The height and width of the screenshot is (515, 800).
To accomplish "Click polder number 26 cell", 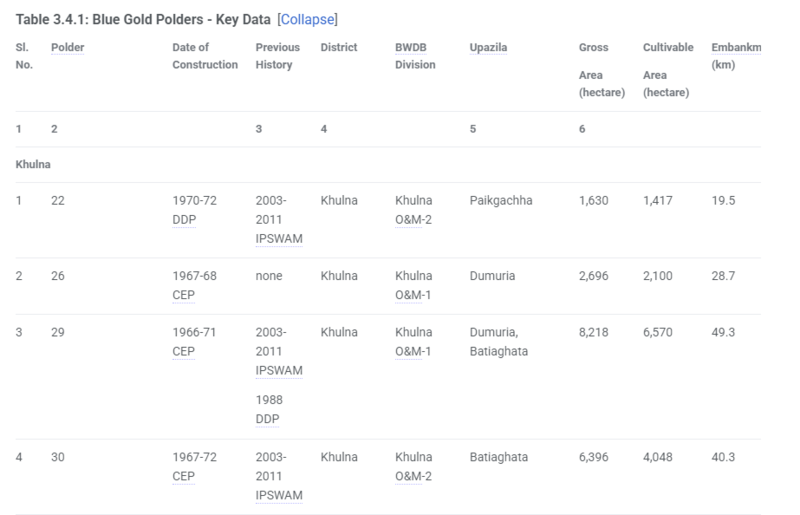I will (58, 276).
